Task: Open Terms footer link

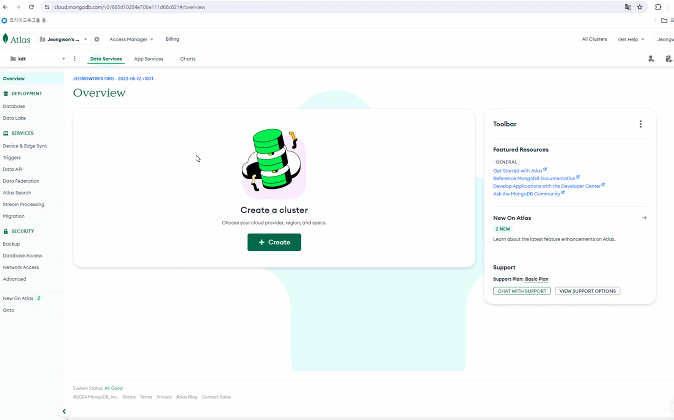Action: pos(146,397)
